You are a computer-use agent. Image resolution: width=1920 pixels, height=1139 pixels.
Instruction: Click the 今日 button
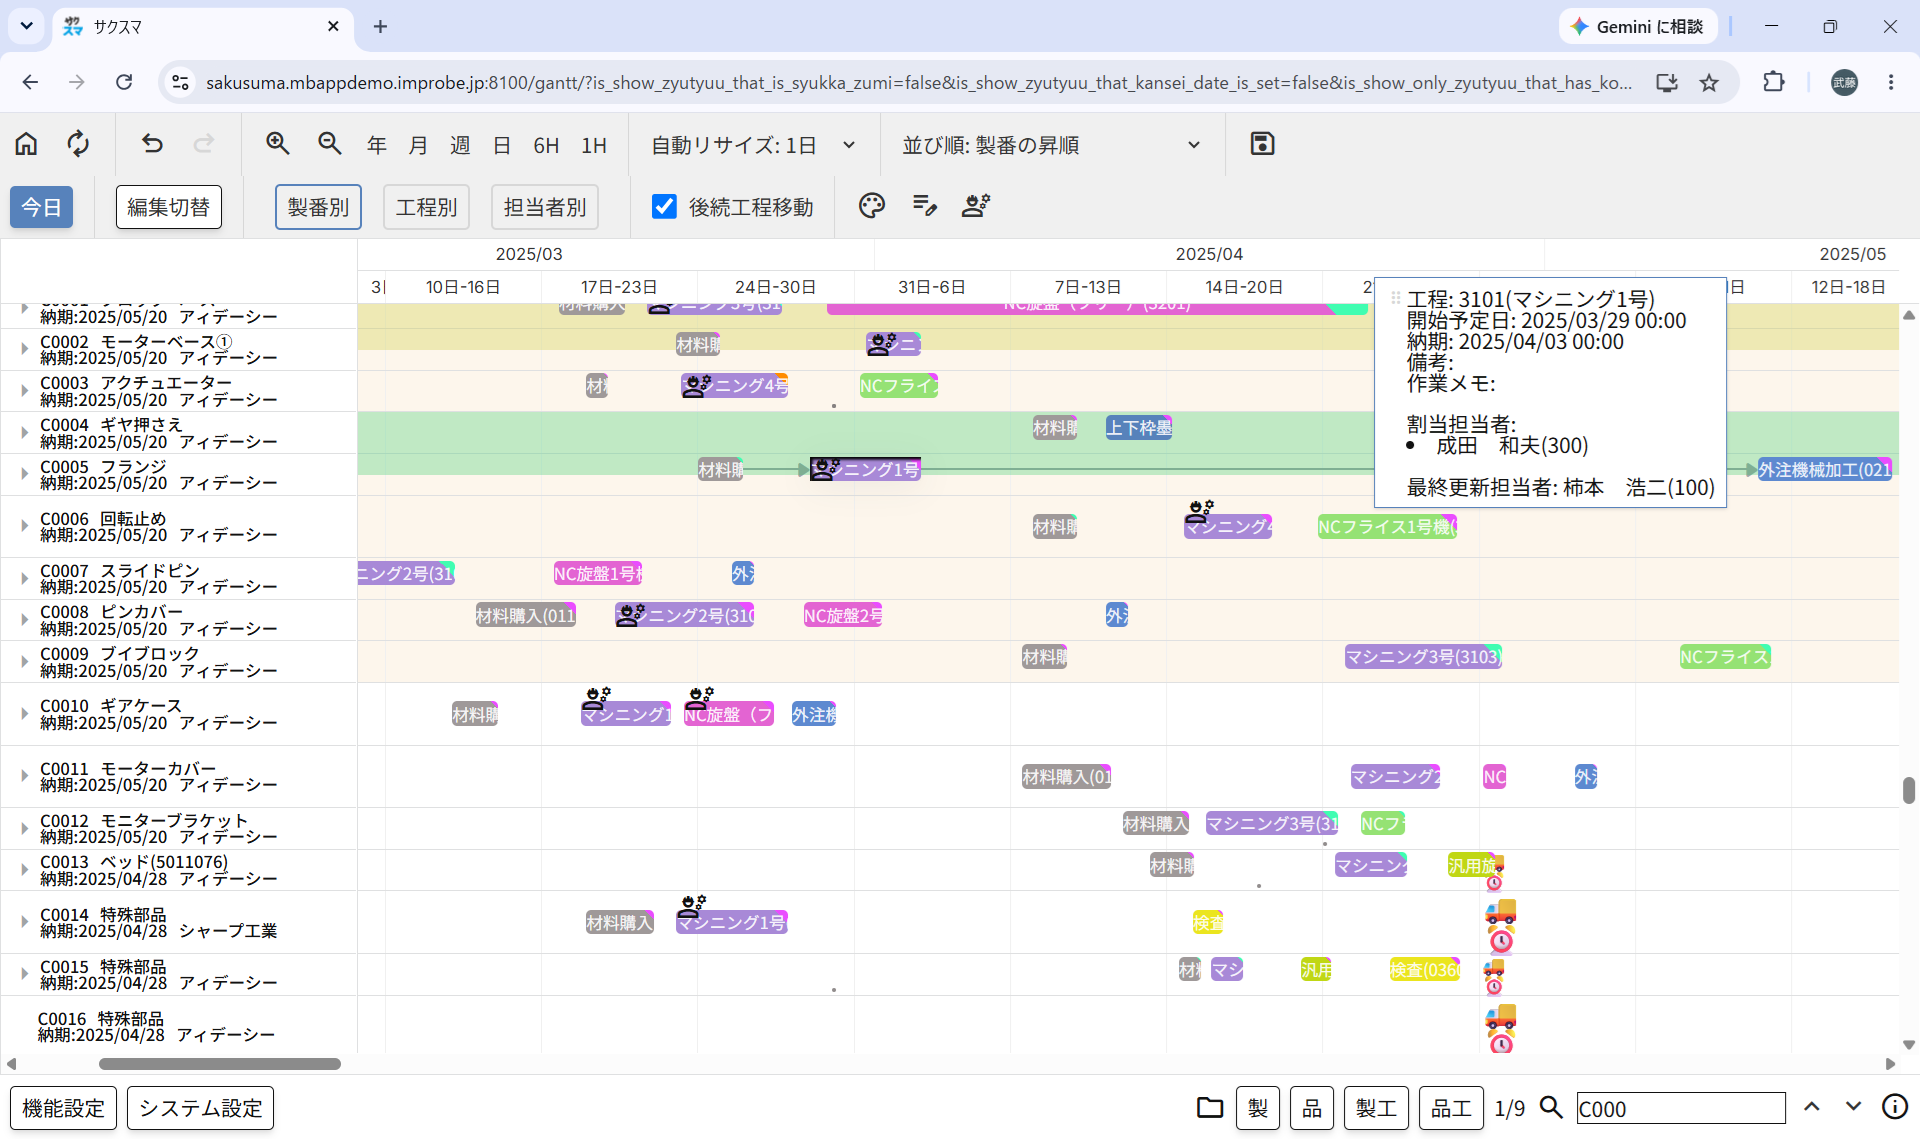tap(42, 207)
